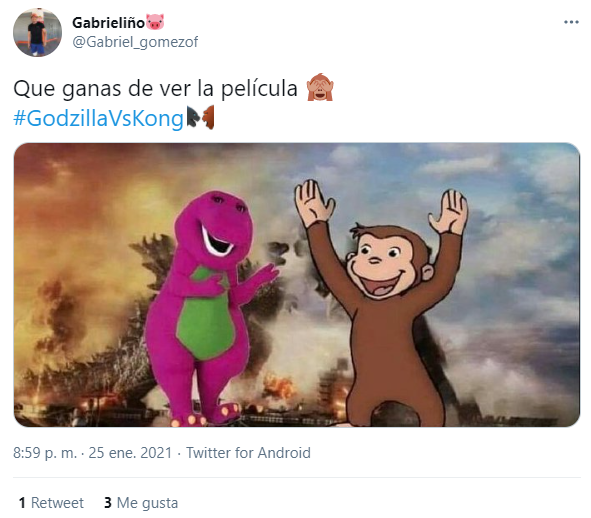
Task: Click the date 25 ene. 2021
Action: point(130,453)
